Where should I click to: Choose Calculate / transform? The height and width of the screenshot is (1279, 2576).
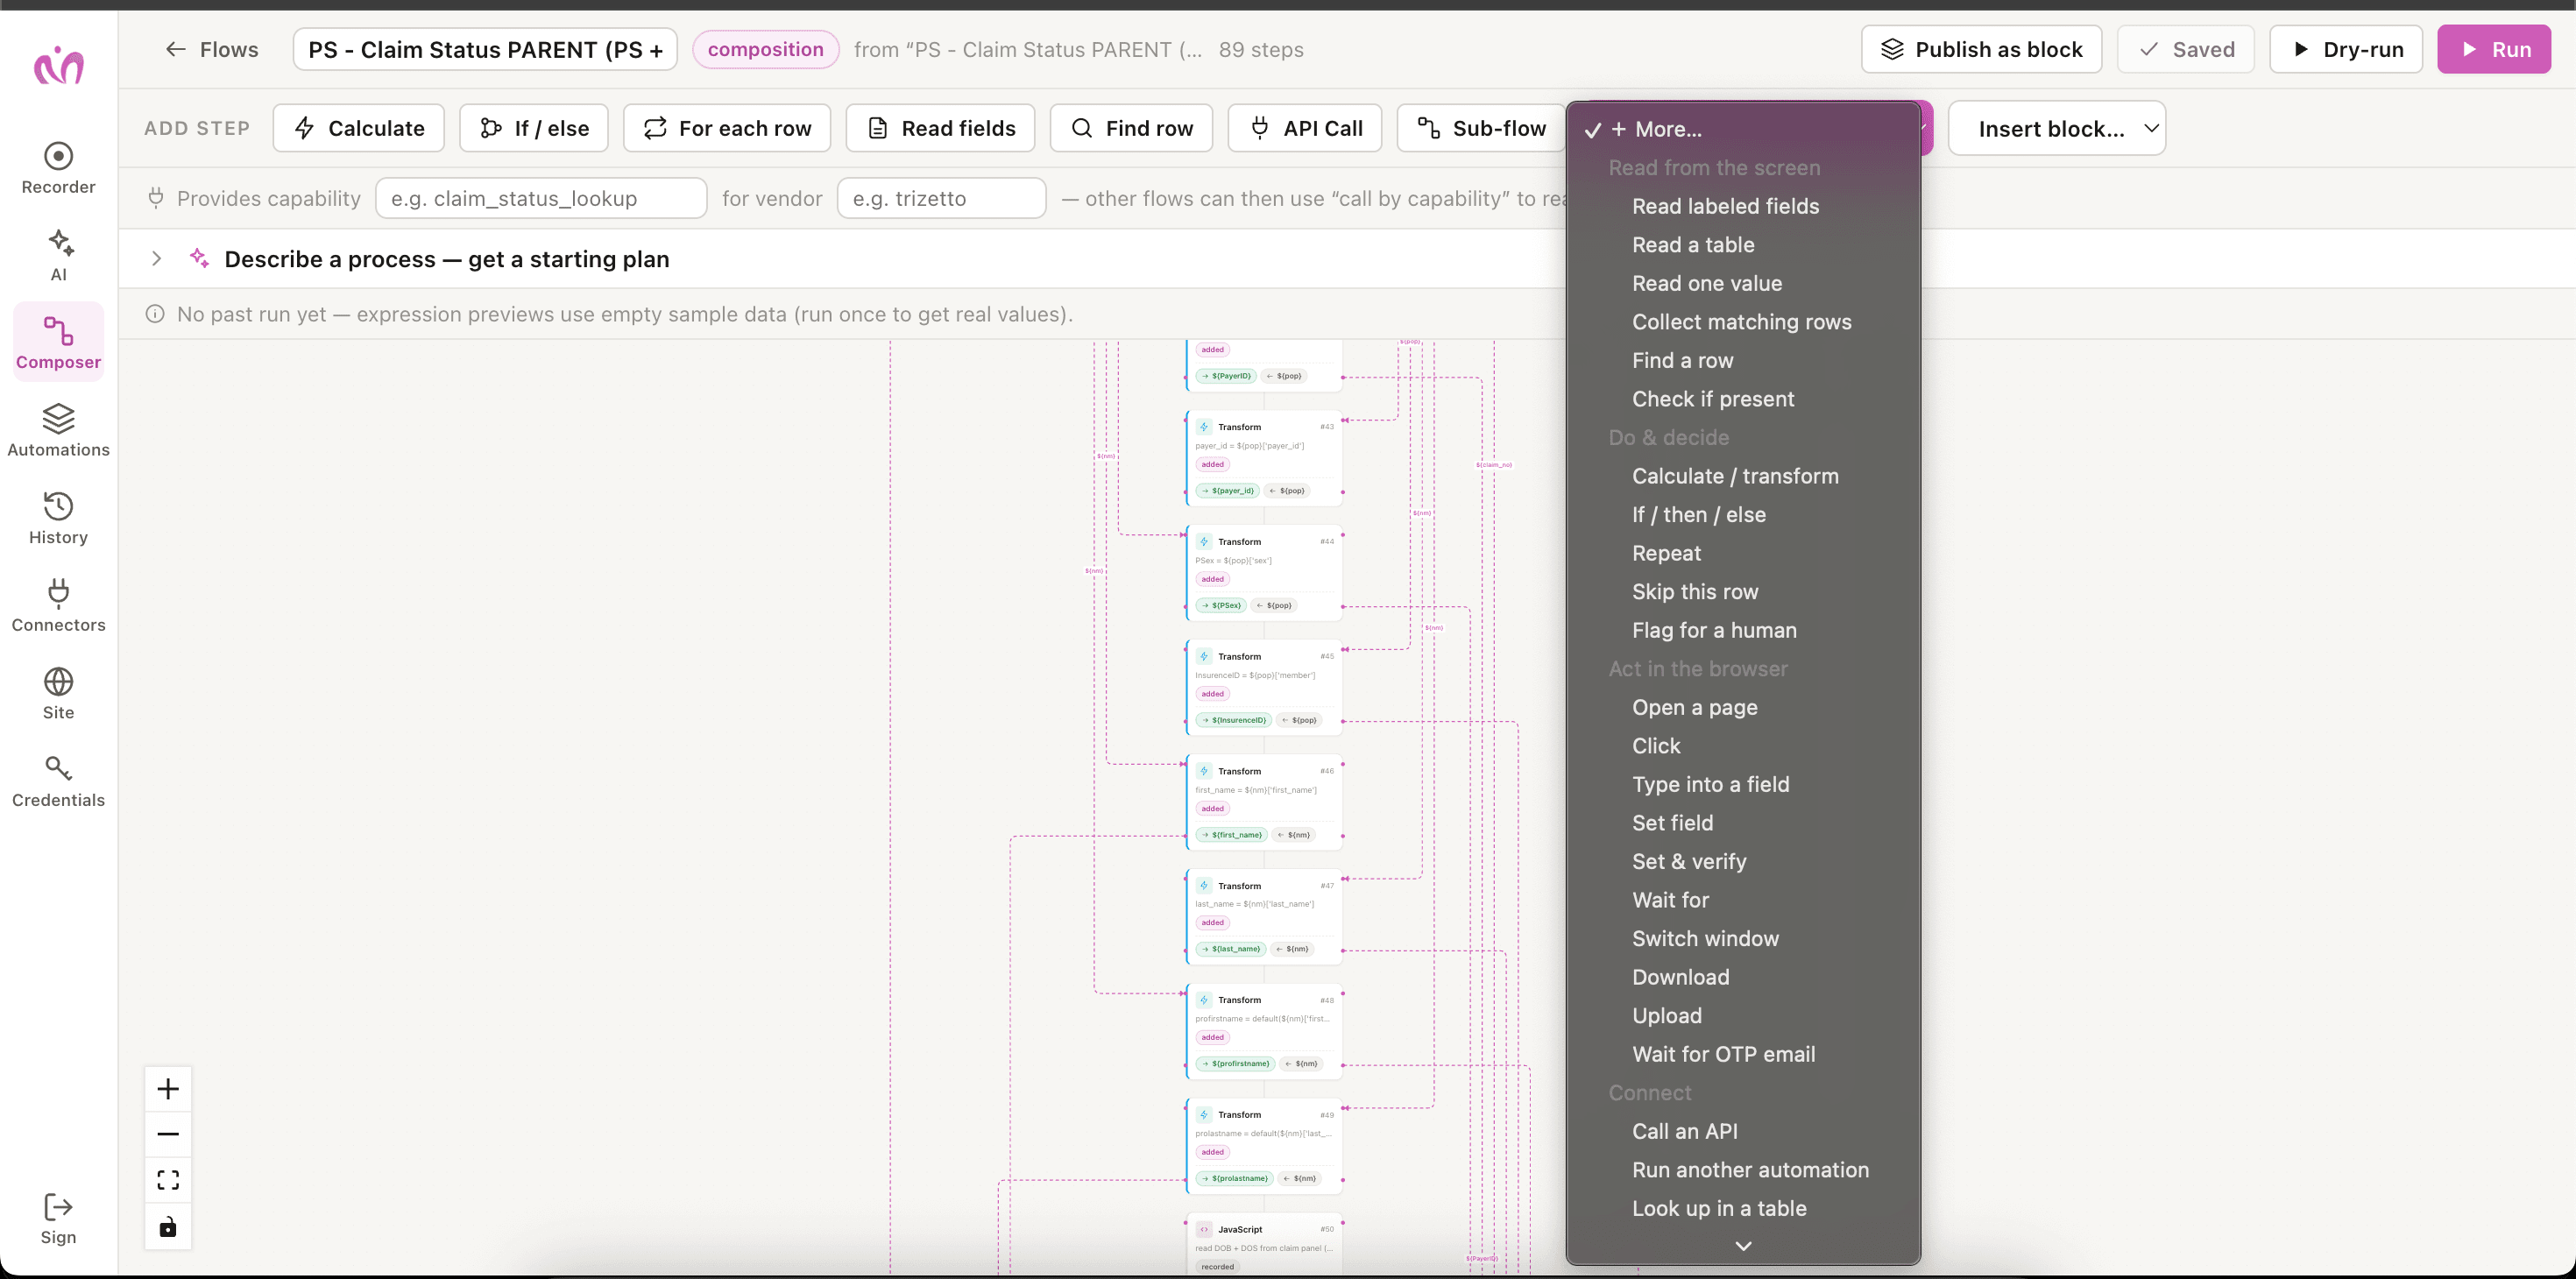click(1743, 476)
